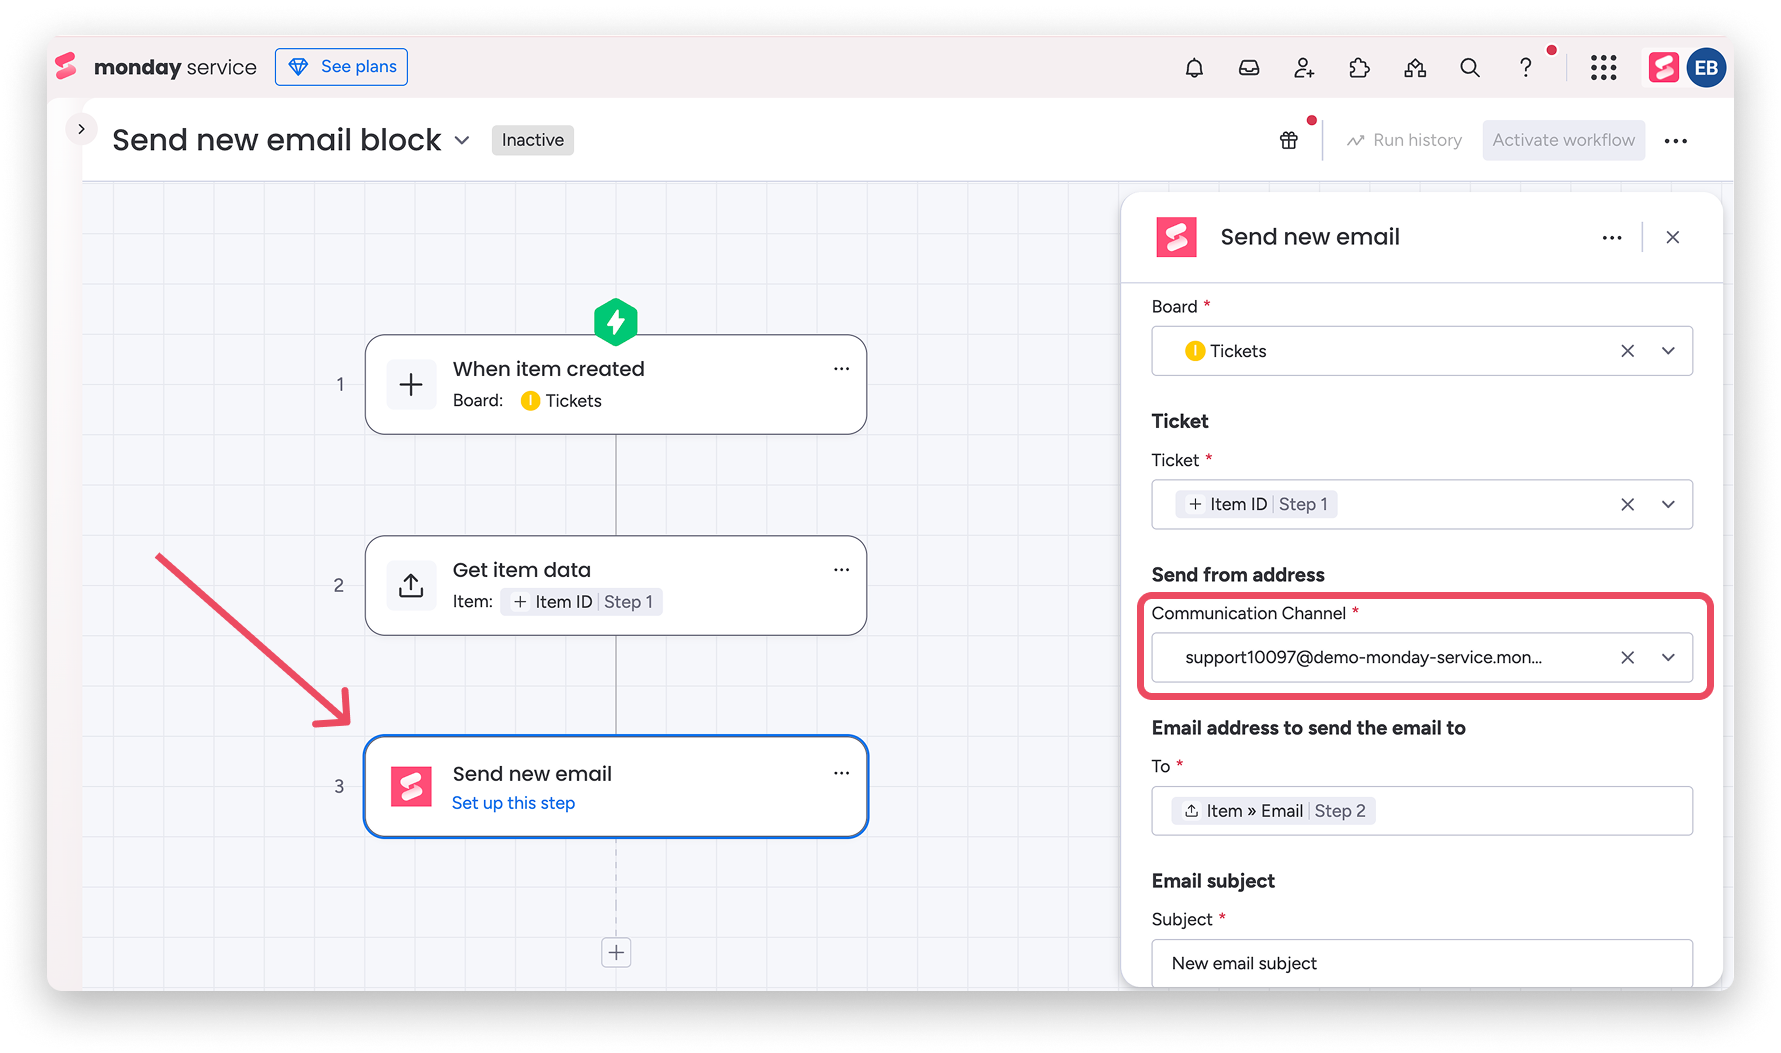Add a new step with plus button
This screenshot has width=1781, height=1053.
click(616, 953)
